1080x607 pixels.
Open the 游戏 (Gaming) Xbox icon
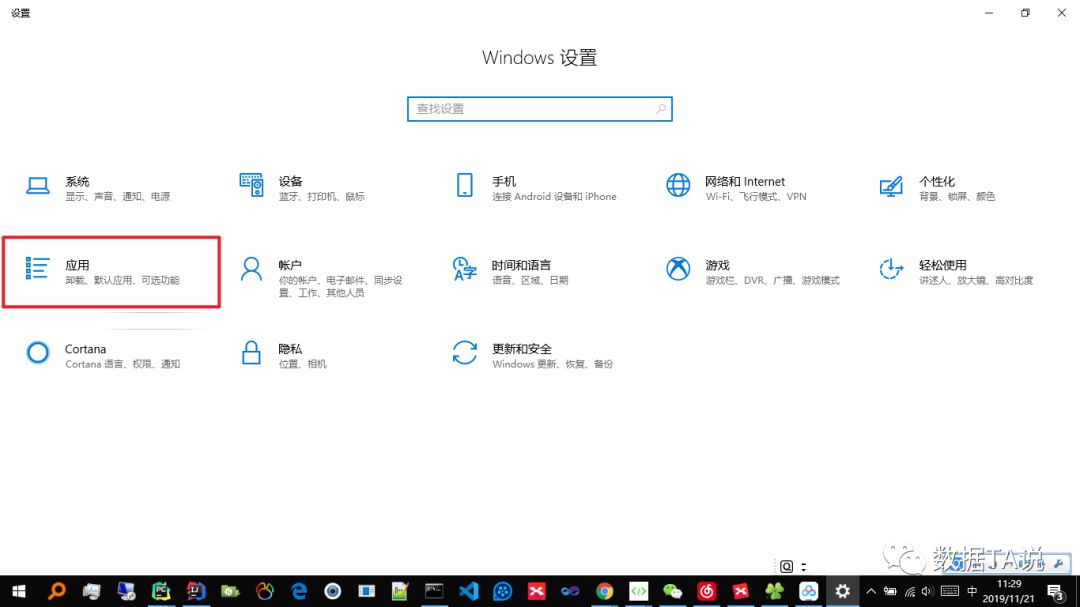[678, 269]
